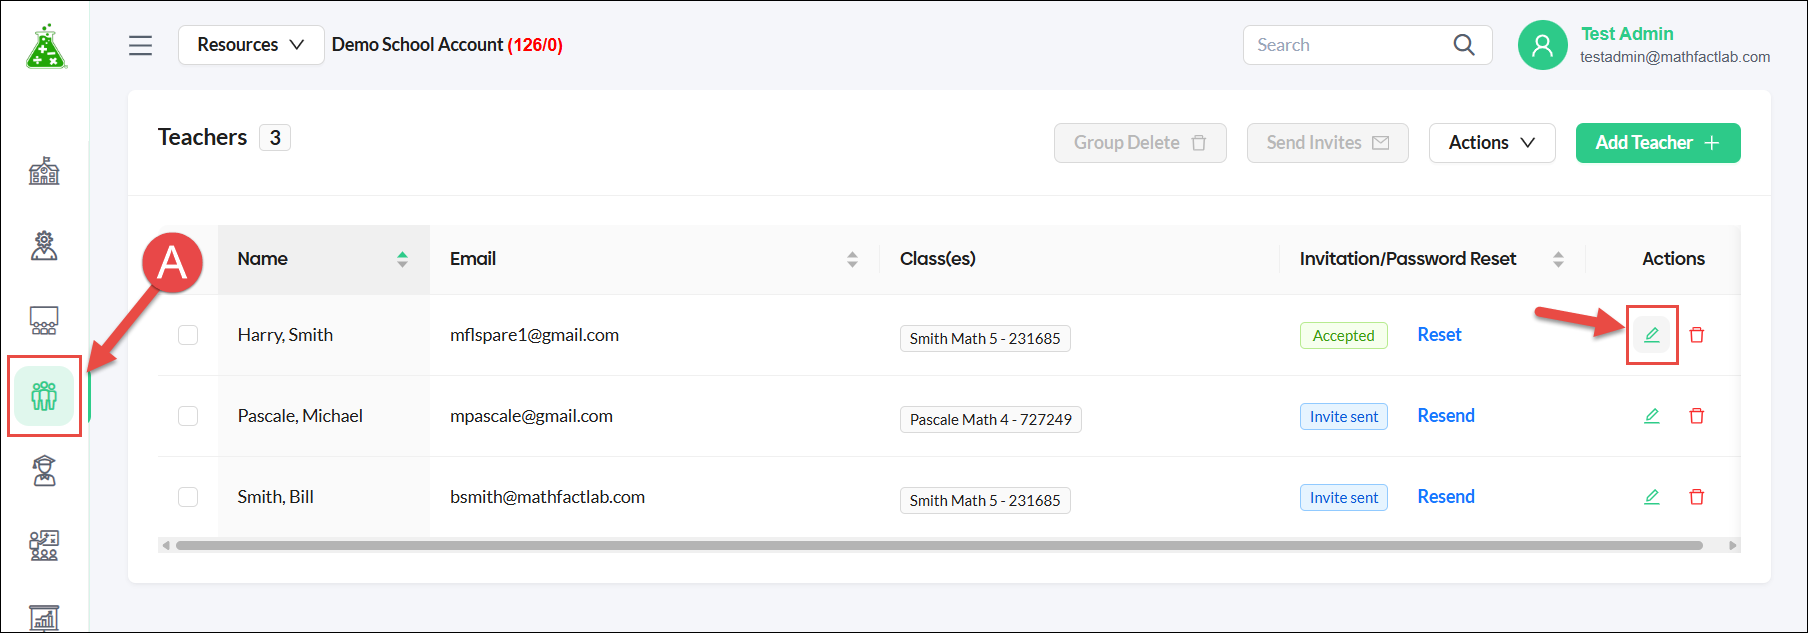Click Reset link for Harry, Smith
This screenshot has width=1808, height=633.
tap(1439, 335)
